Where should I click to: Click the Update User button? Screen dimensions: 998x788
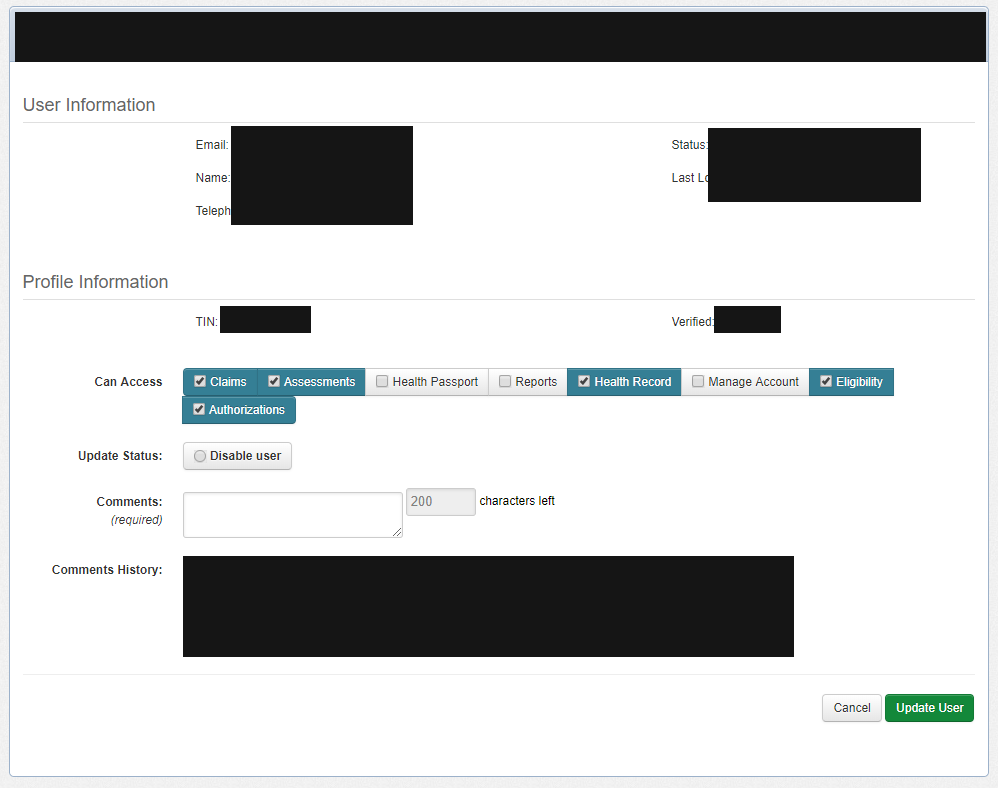tap(929, 708)
